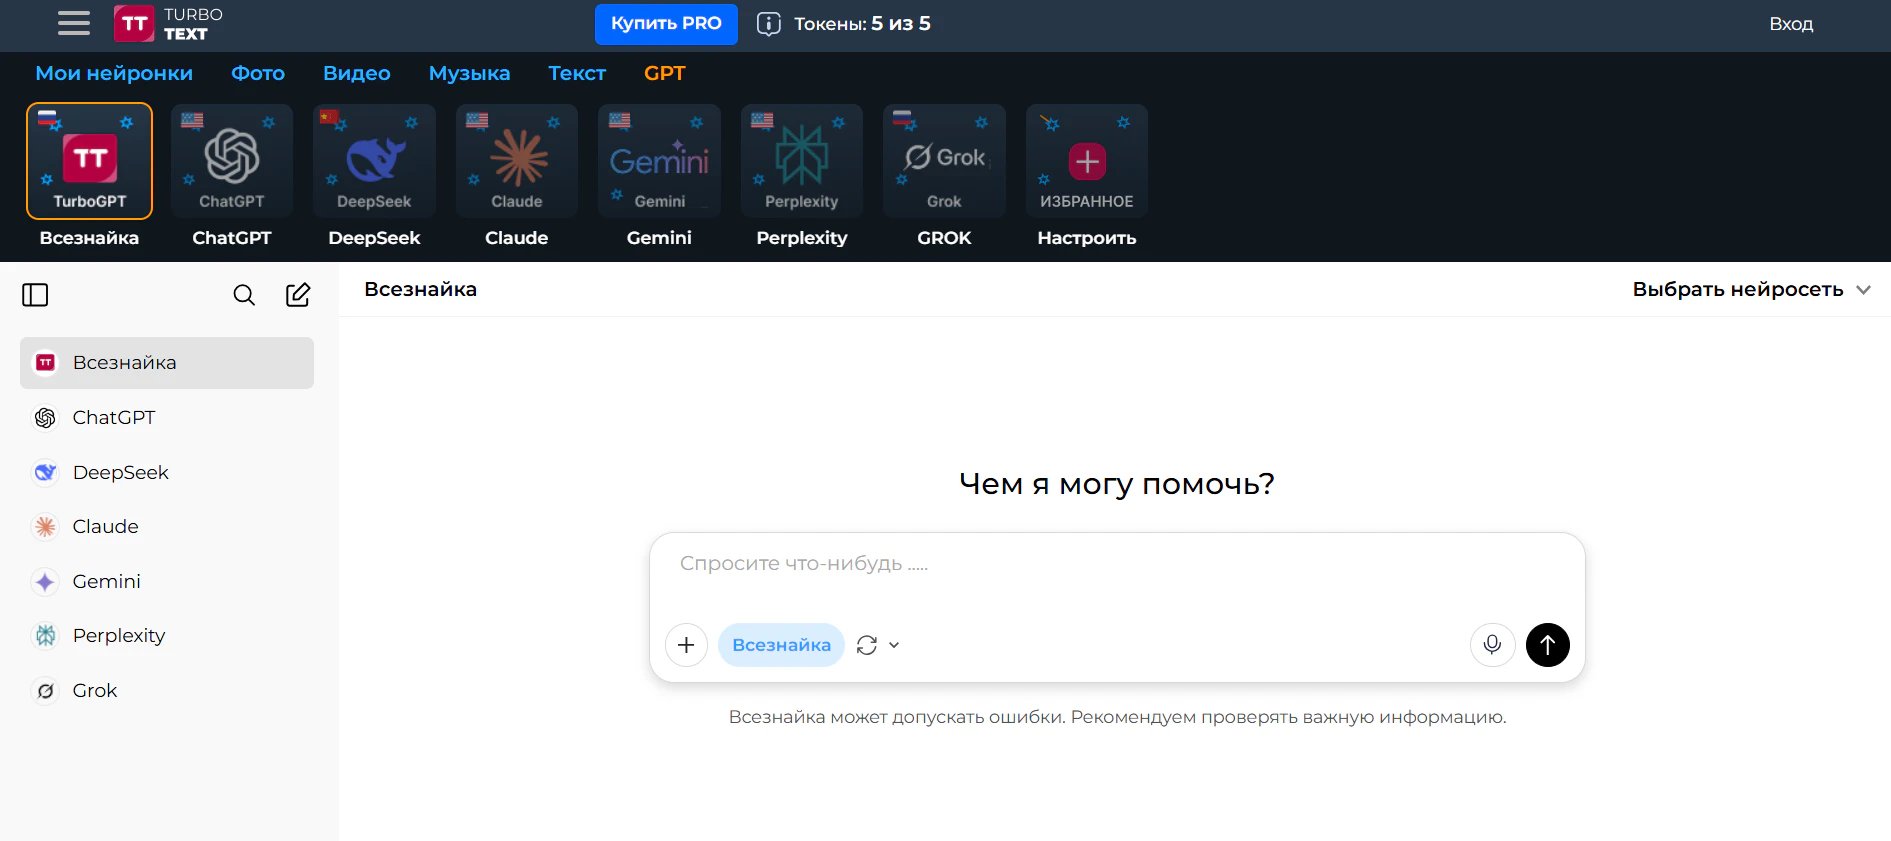The width and height of the screenshot is (1891, 841).
Task: Select the ChatGPT model card
Action: point(232,161)
